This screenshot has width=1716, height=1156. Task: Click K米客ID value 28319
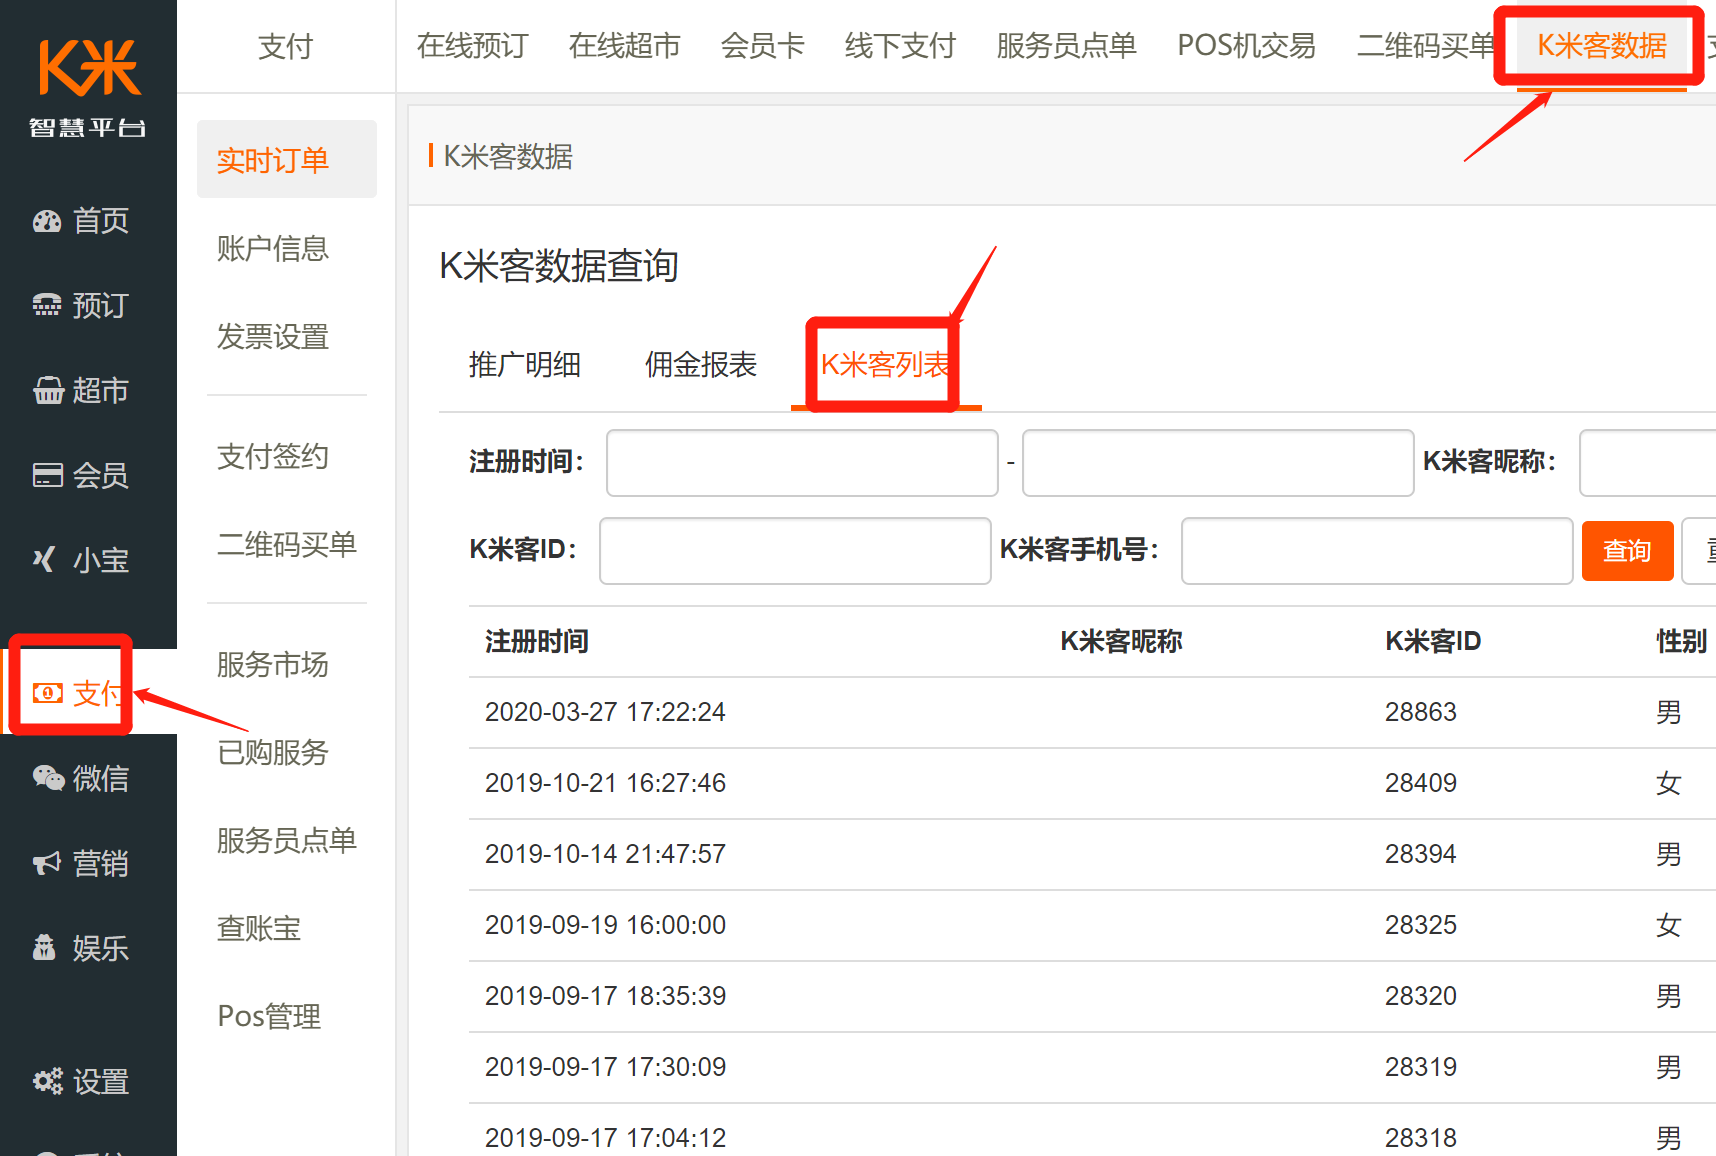click(1421, 1067)
